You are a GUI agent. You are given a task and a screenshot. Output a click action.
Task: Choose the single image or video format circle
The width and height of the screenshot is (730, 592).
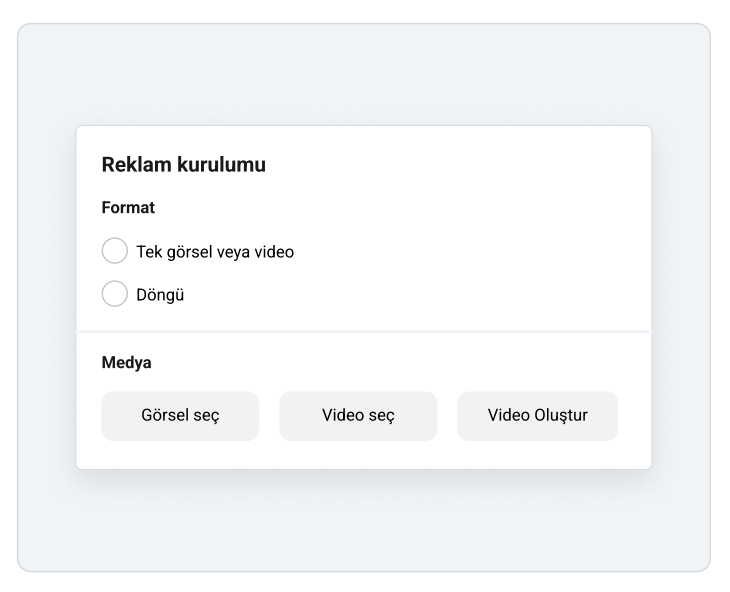tap(115, 251)
